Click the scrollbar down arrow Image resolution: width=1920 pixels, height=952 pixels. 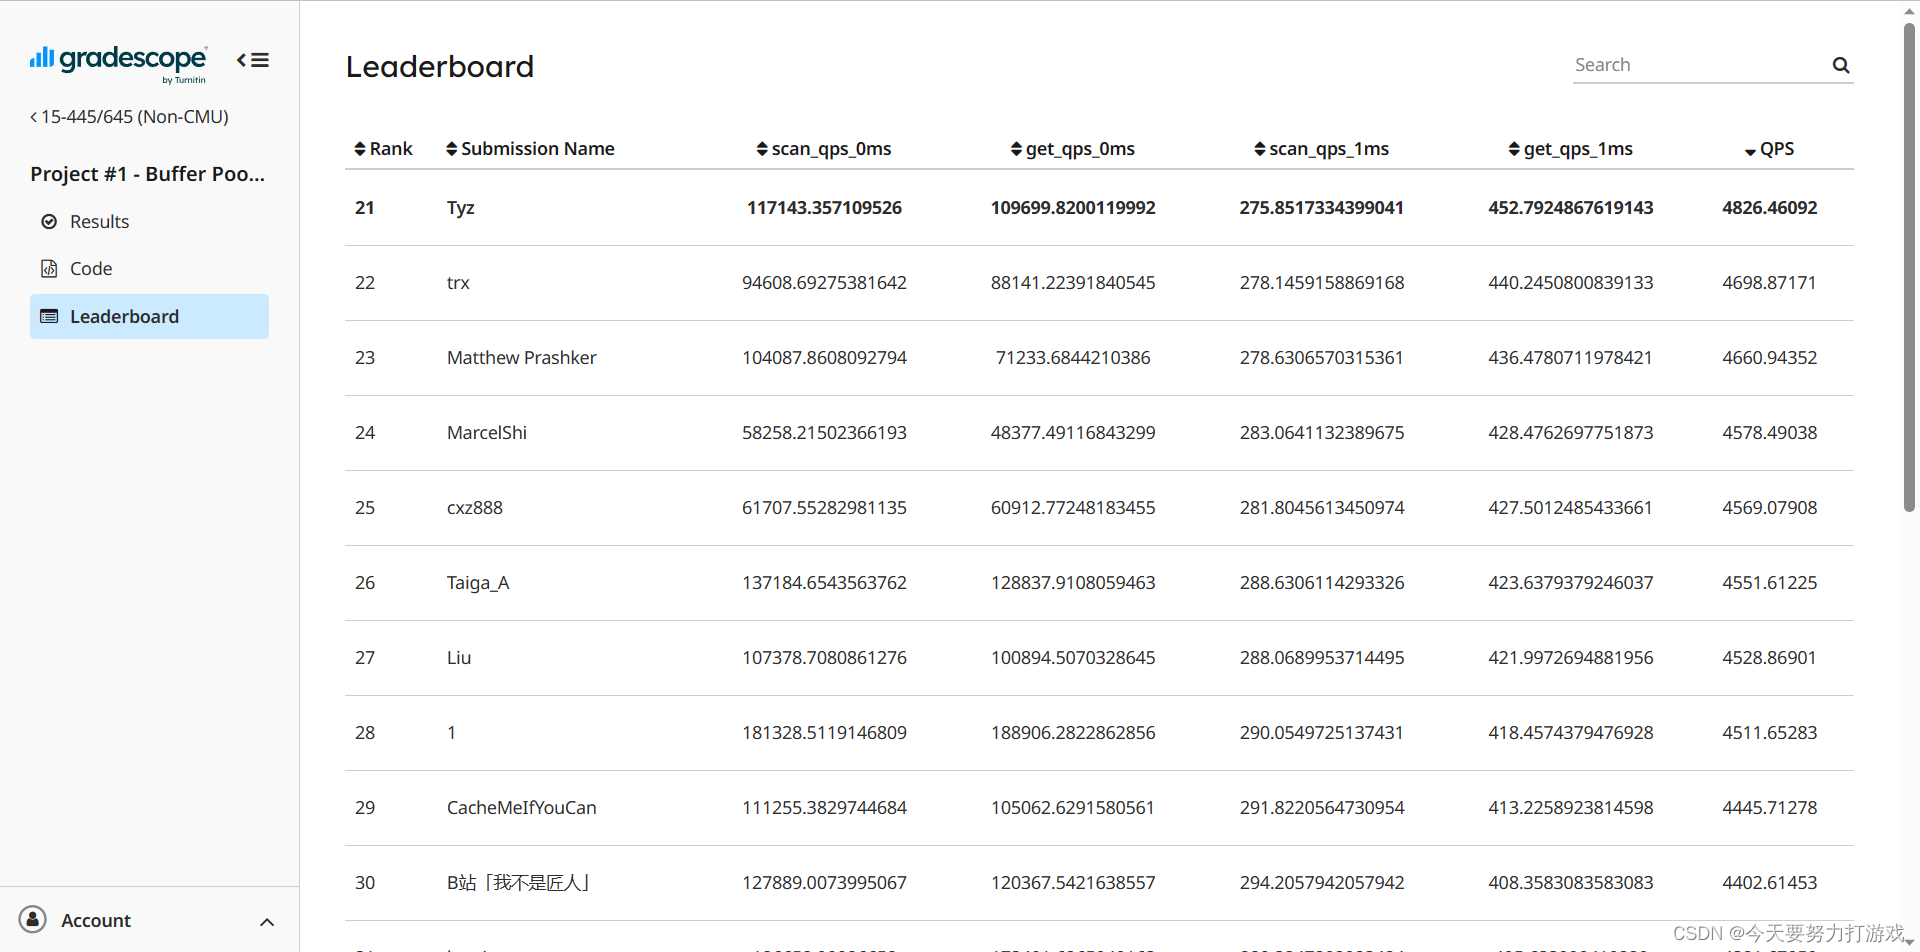click(1909, 943)
